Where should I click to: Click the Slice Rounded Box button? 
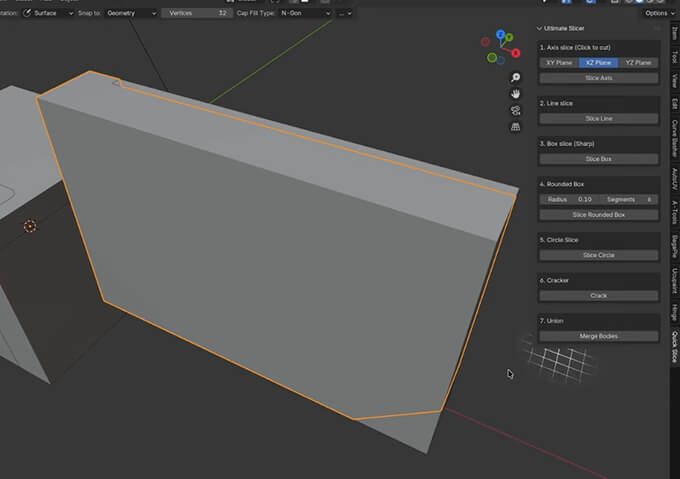(598, 214)
